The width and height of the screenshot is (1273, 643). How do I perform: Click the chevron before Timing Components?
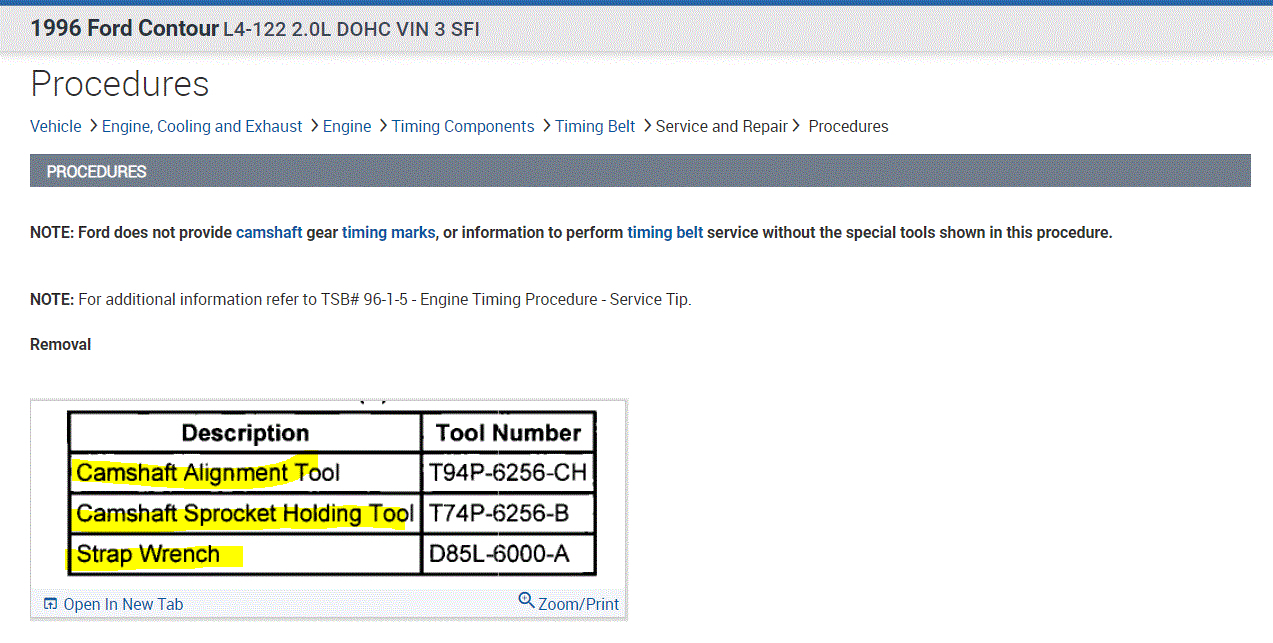coord(382,126)
